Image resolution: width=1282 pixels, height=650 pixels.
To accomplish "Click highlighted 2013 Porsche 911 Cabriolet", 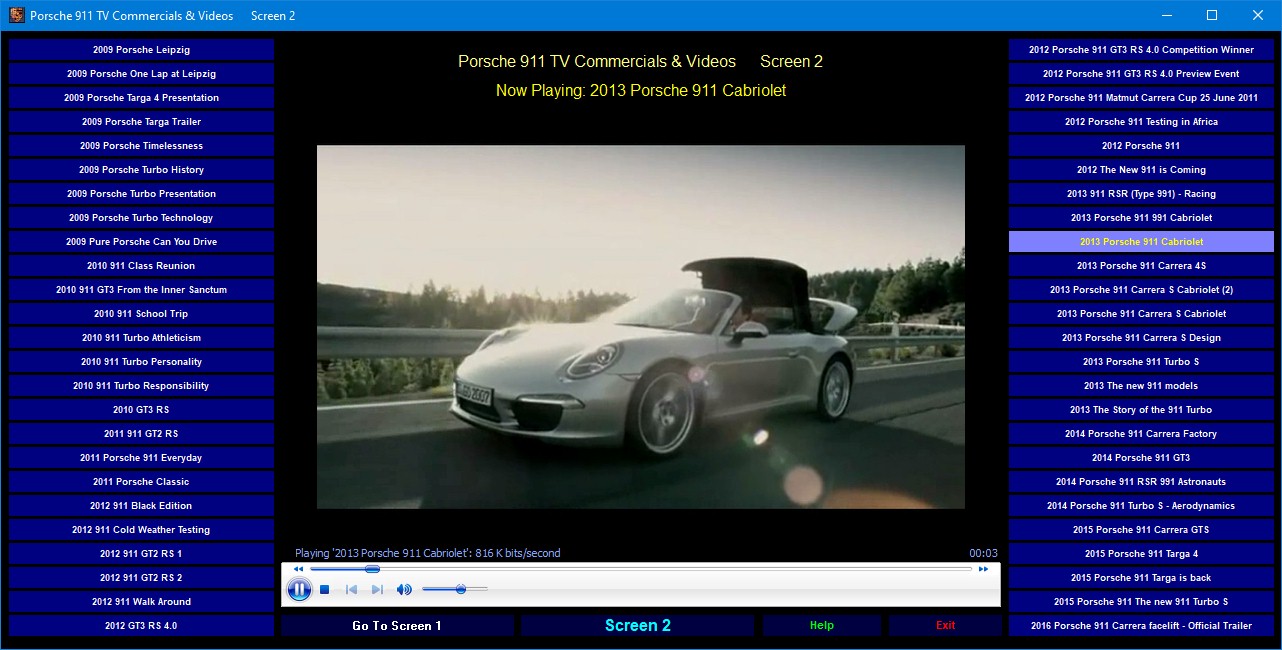I will coord(1141,242).
